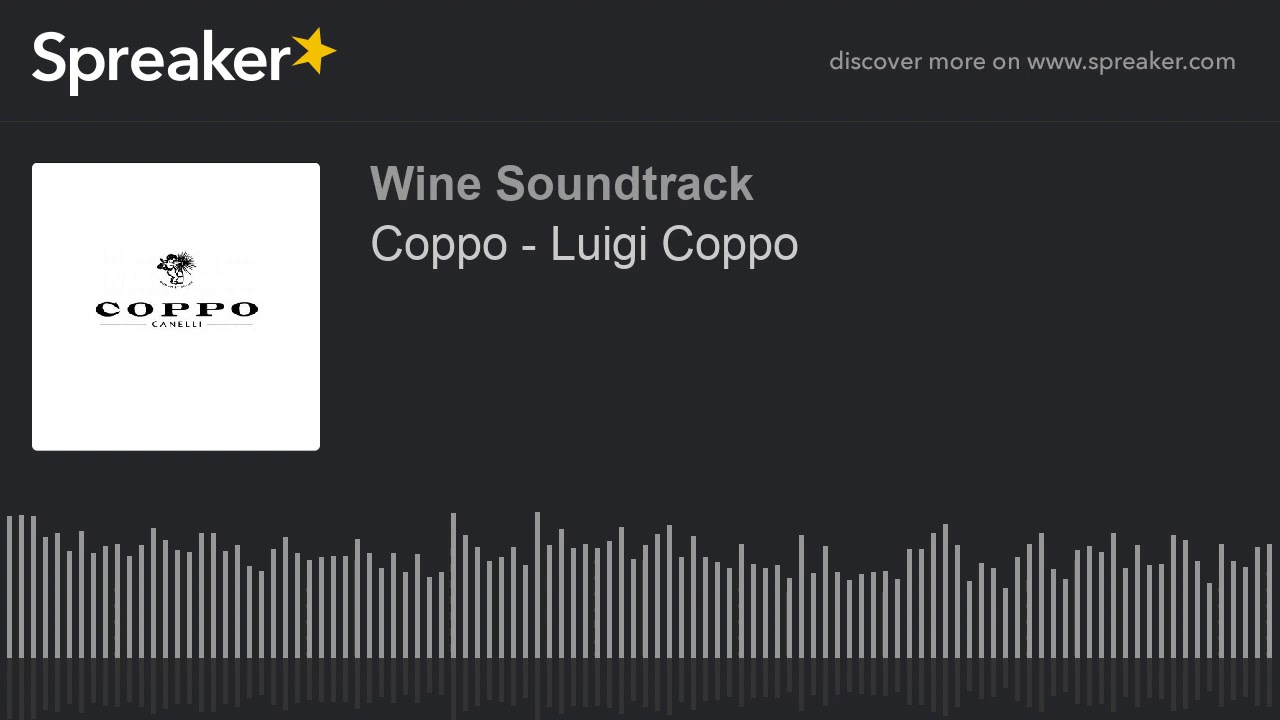Image resolution: width=1280 pixels, height=720 pixels.
Task: Click the divider line beneath the header
Action: (640, 122)
